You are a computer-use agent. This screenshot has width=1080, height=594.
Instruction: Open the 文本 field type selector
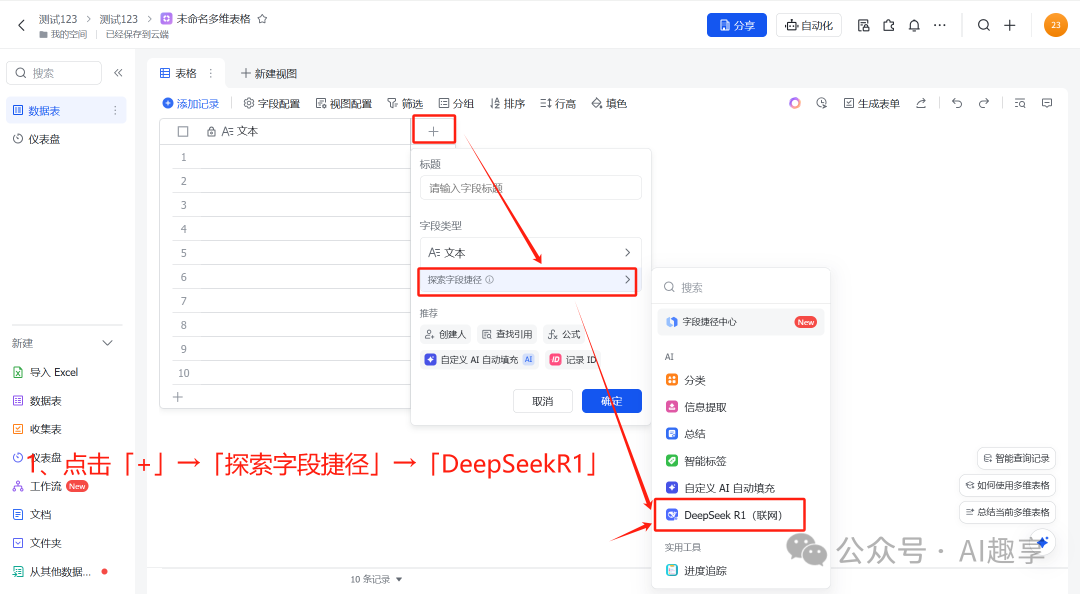(x=530, y=253)
